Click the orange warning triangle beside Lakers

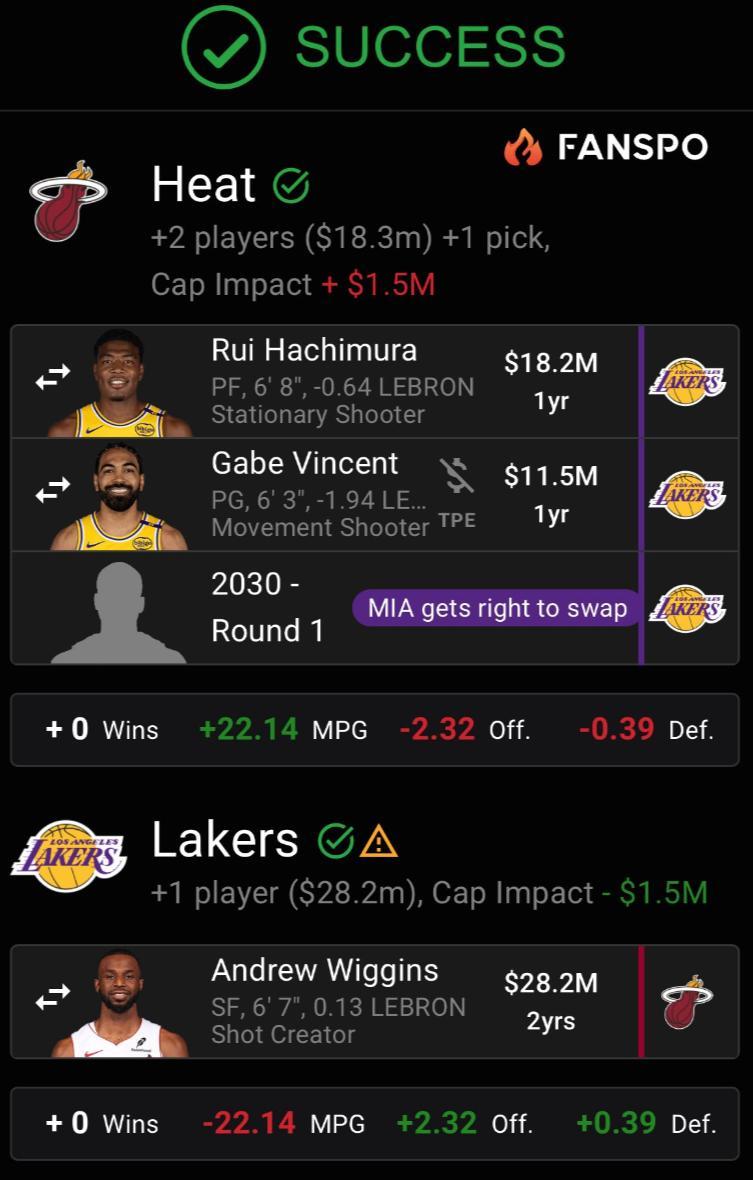point(379,842)
